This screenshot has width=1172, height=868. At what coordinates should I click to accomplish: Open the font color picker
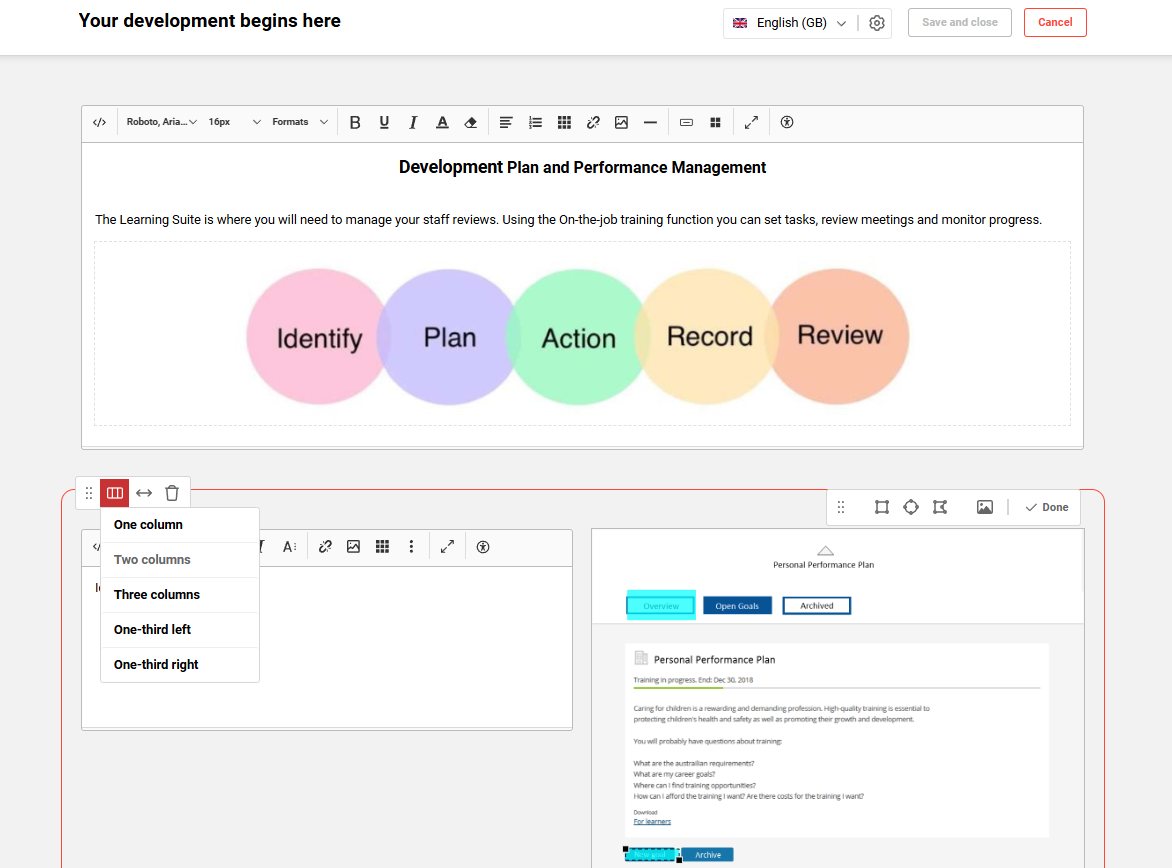tap(442, 122)
